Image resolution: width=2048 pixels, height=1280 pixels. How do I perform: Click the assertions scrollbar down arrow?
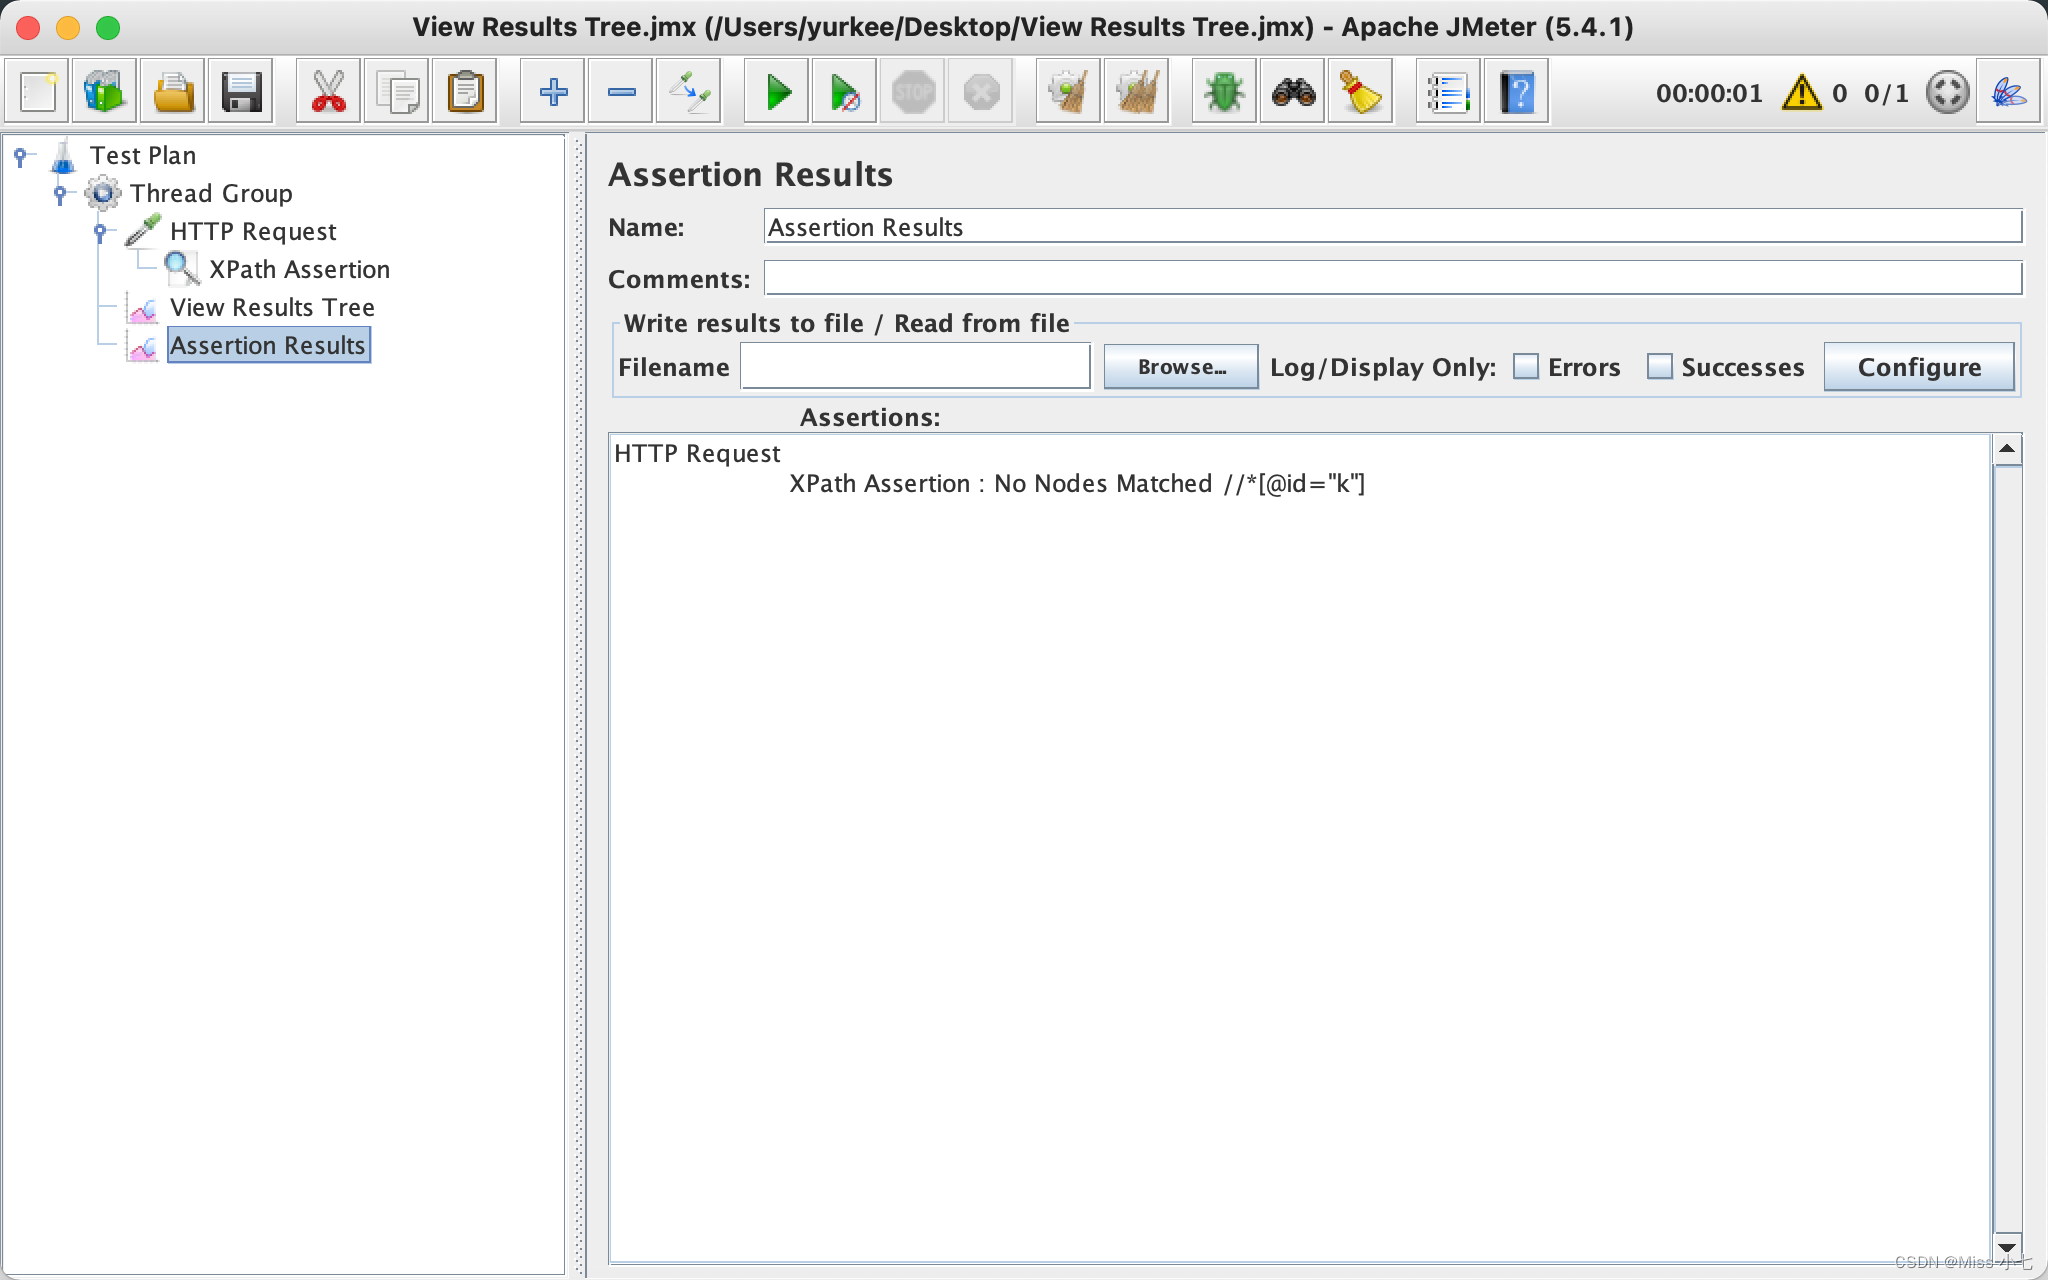[x=2007, y=1246]
